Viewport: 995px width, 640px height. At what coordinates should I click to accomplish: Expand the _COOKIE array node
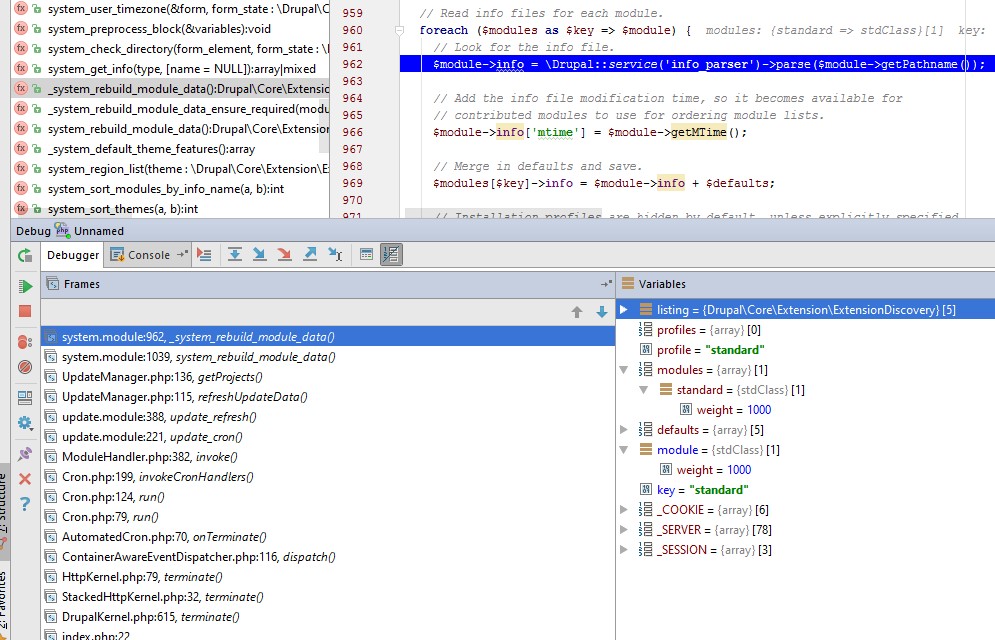(624, 510)
